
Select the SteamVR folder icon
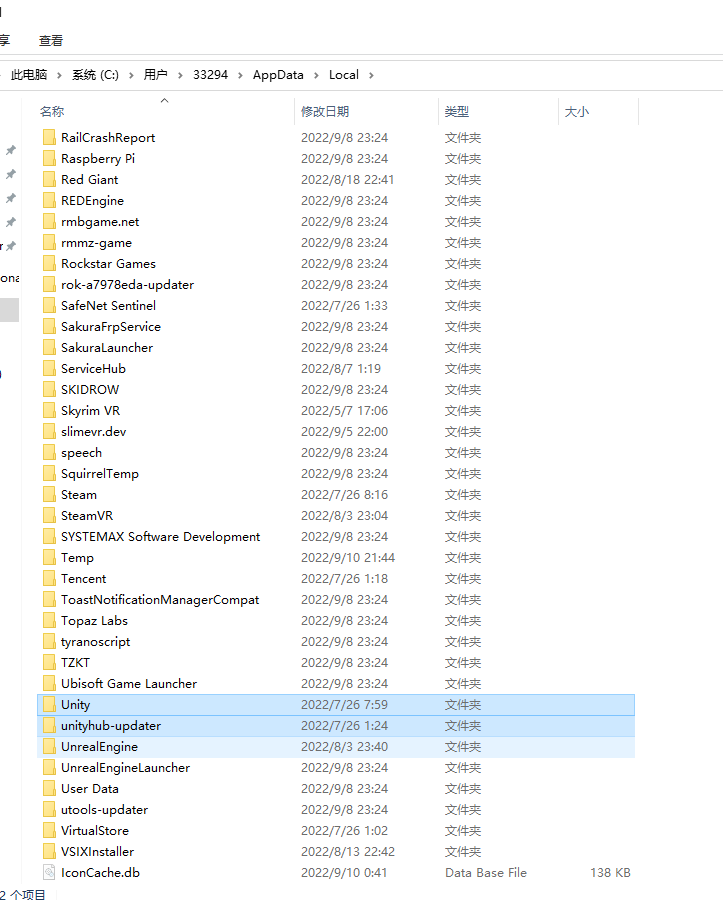49,515
